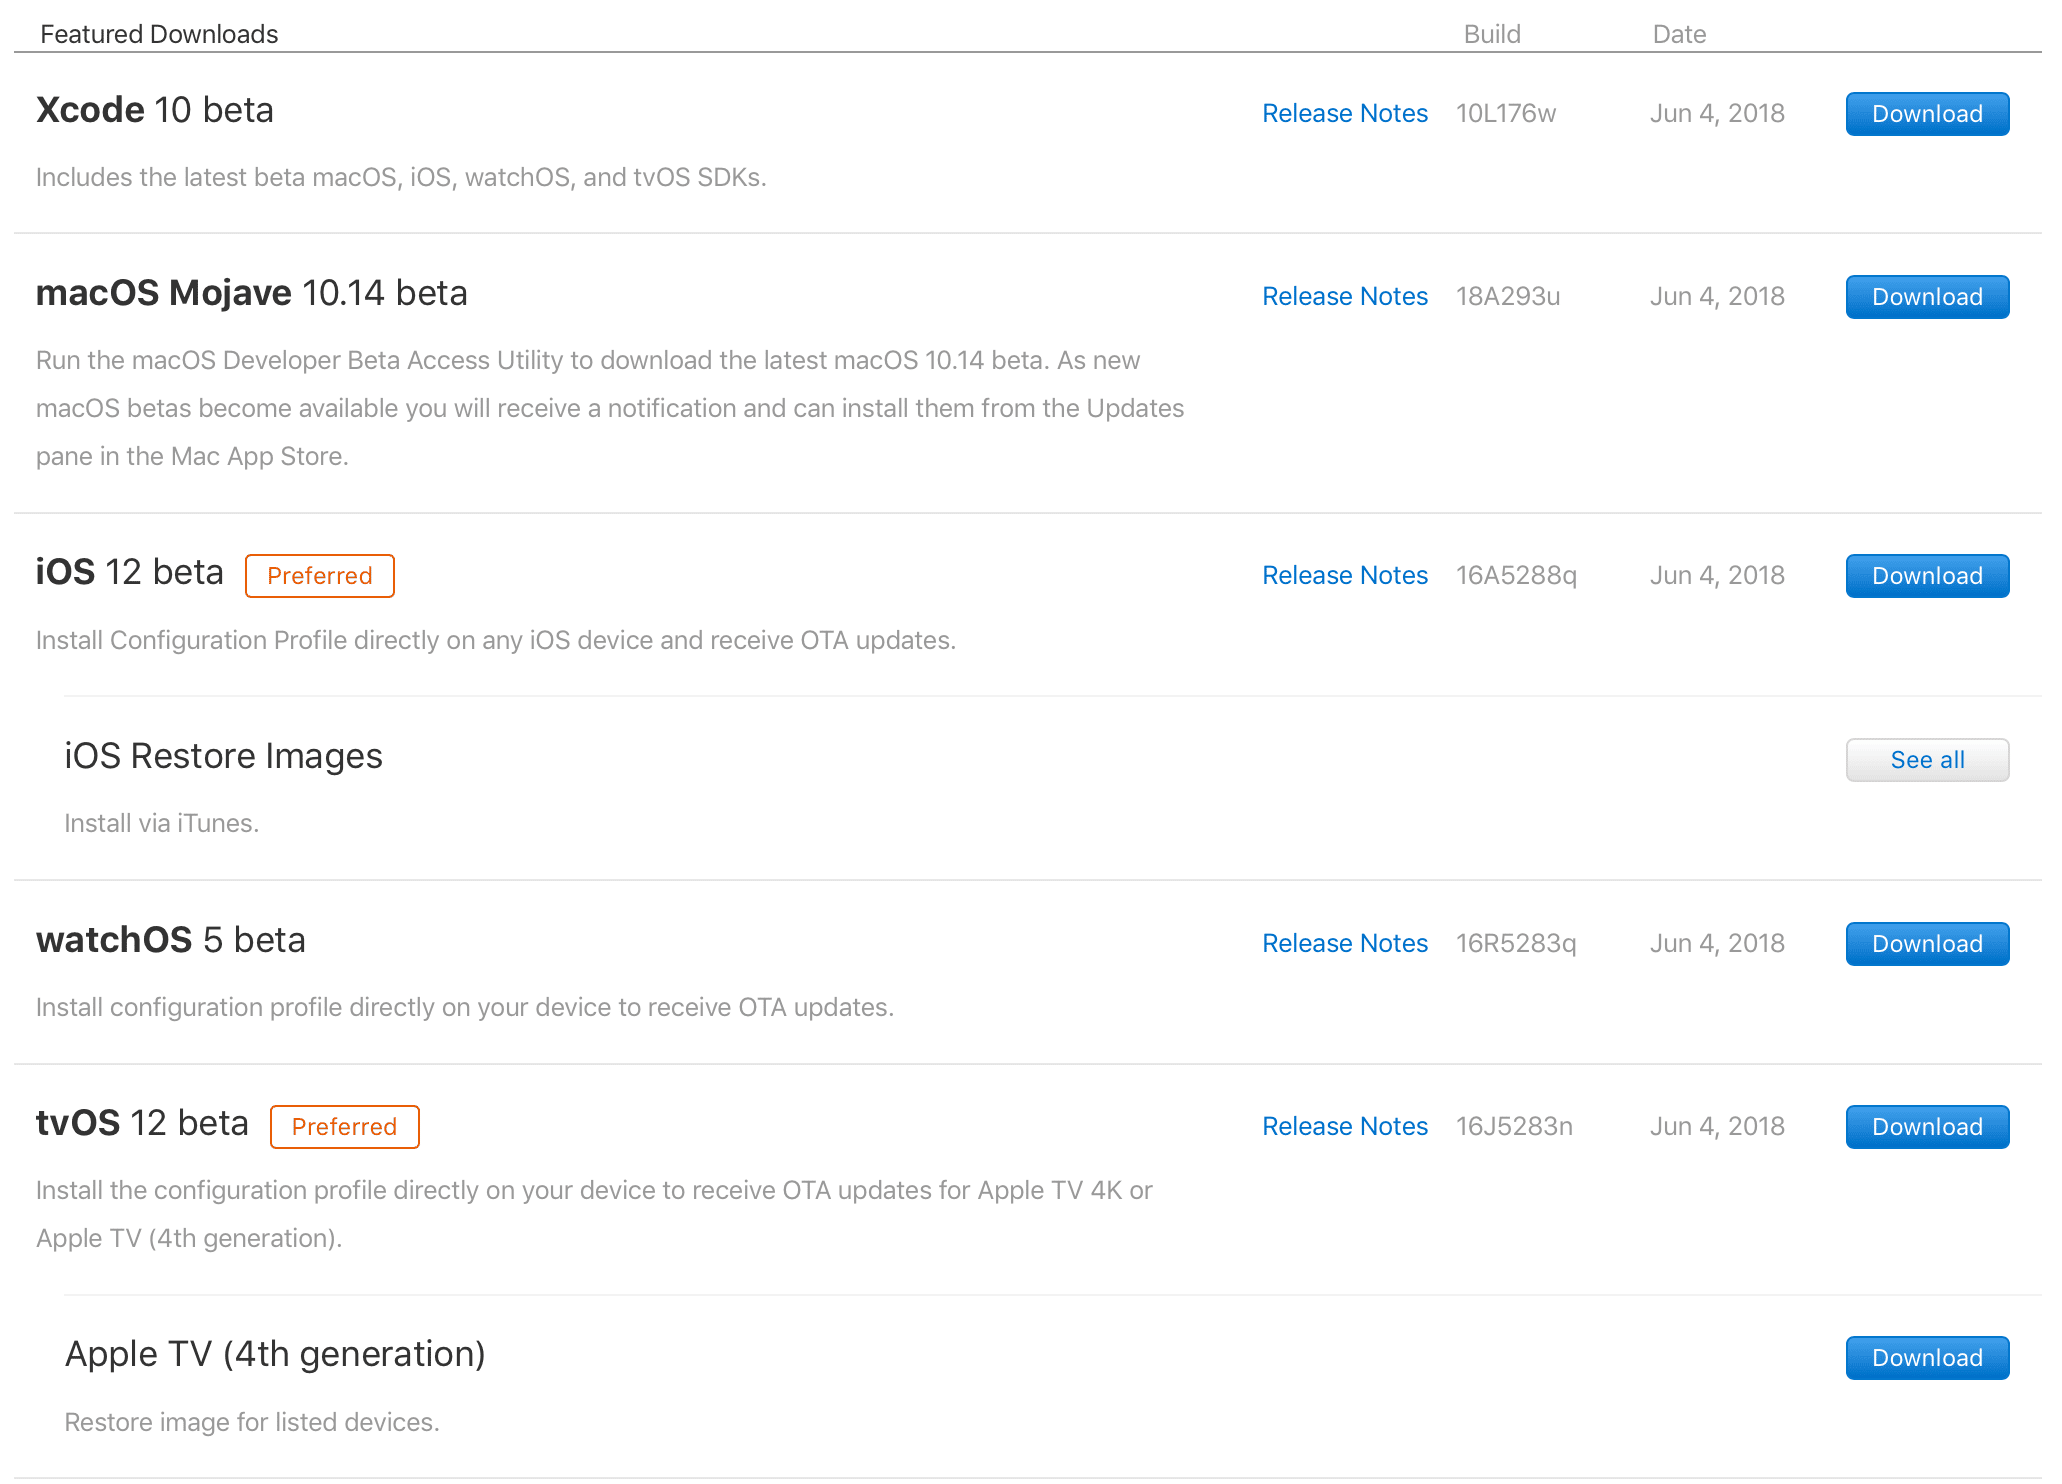Click the Featured Downloads heading
The width and height of the screenshot is (2062, 1484).
coord(159,34)
